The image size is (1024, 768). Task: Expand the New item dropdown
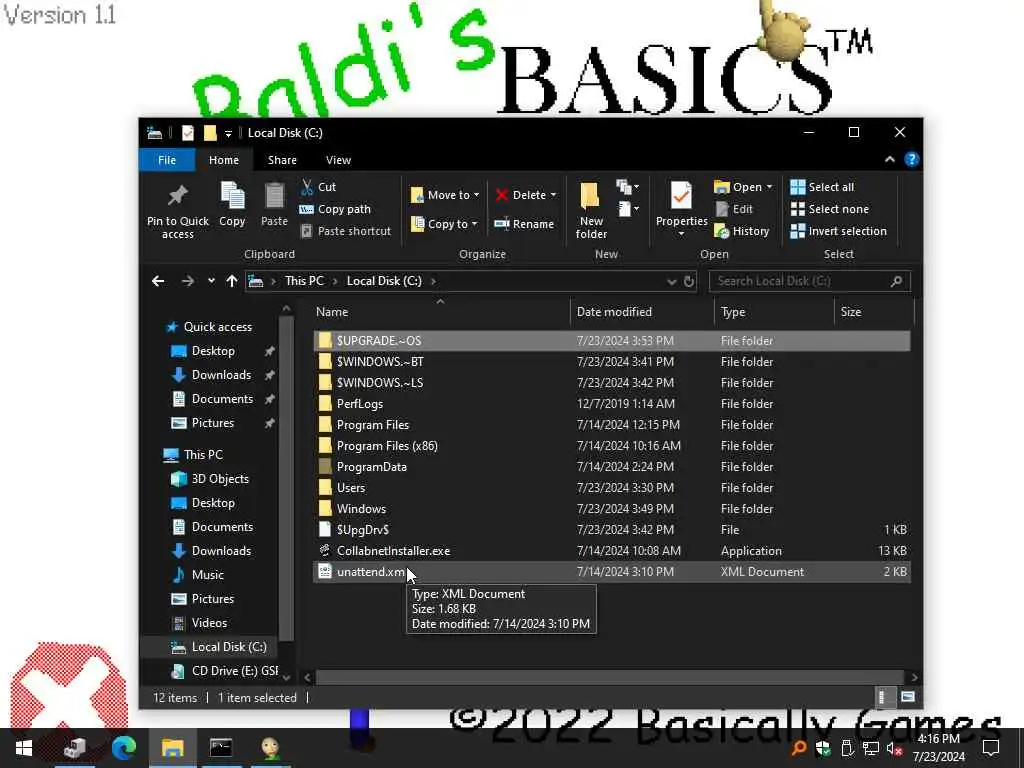pyautogui.click(x=628, y=187)
